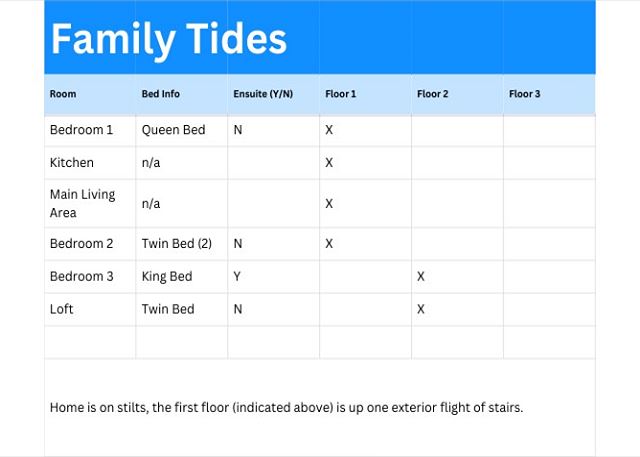This screenshot has height=457, width=640.
Task: Select the Loft room cell
Action: 62,309
